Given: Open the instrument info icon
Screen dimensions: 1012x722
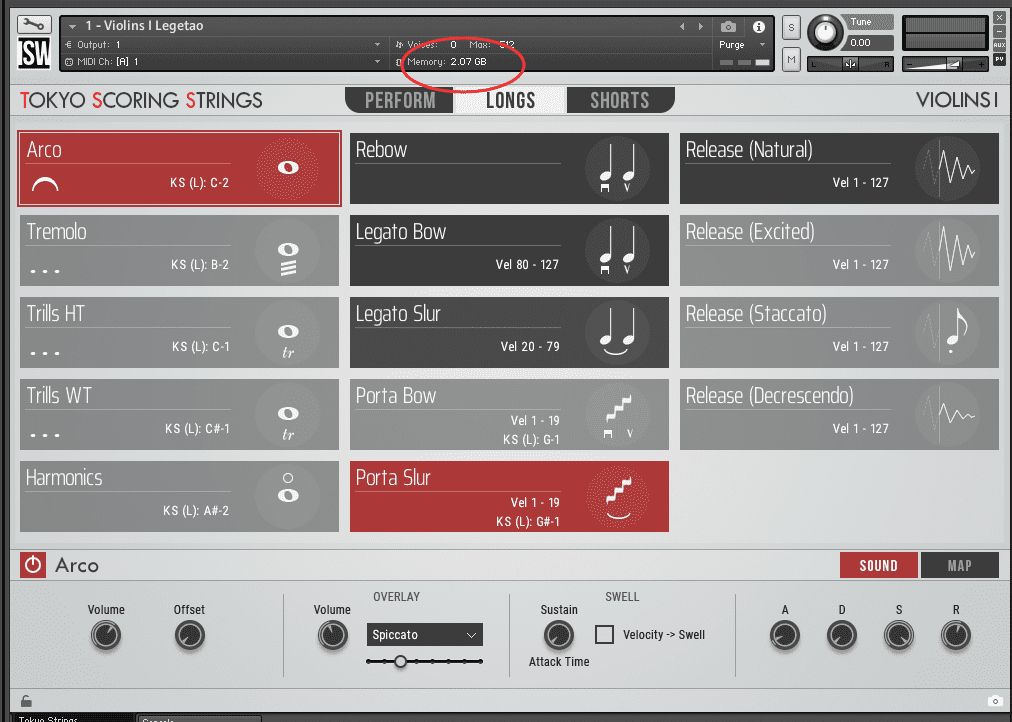Looking at the screenshot, I should pos(758,27).
